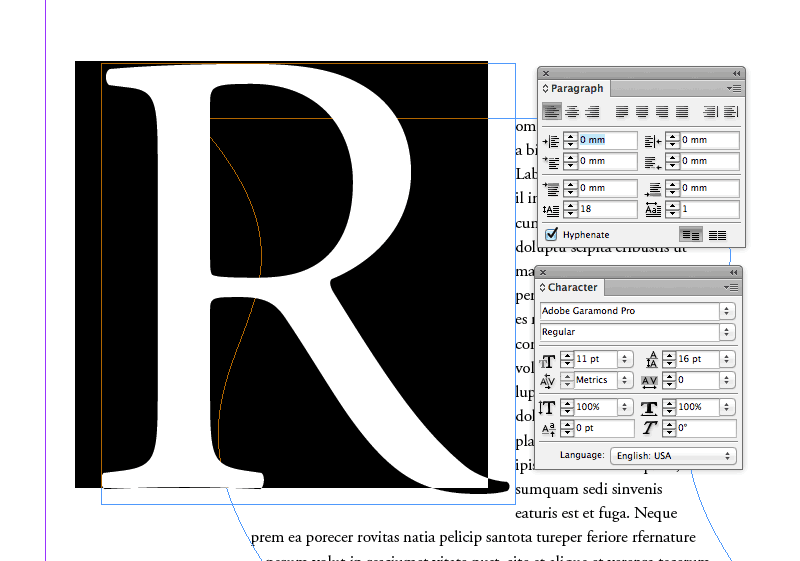
Task: Click the Space Before icon
Action: pyautogui.click(x=552, y=189)
